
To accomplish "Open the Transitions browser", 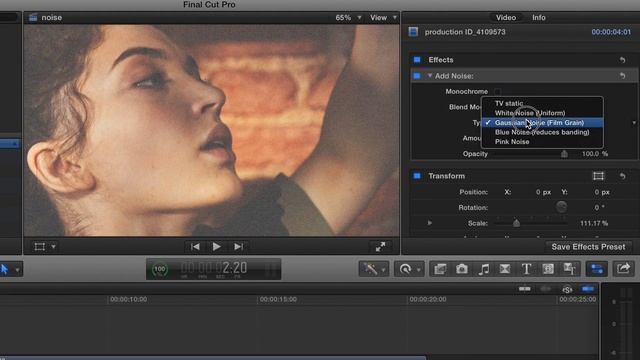I will pyautogui.click(x=505, y=269).
